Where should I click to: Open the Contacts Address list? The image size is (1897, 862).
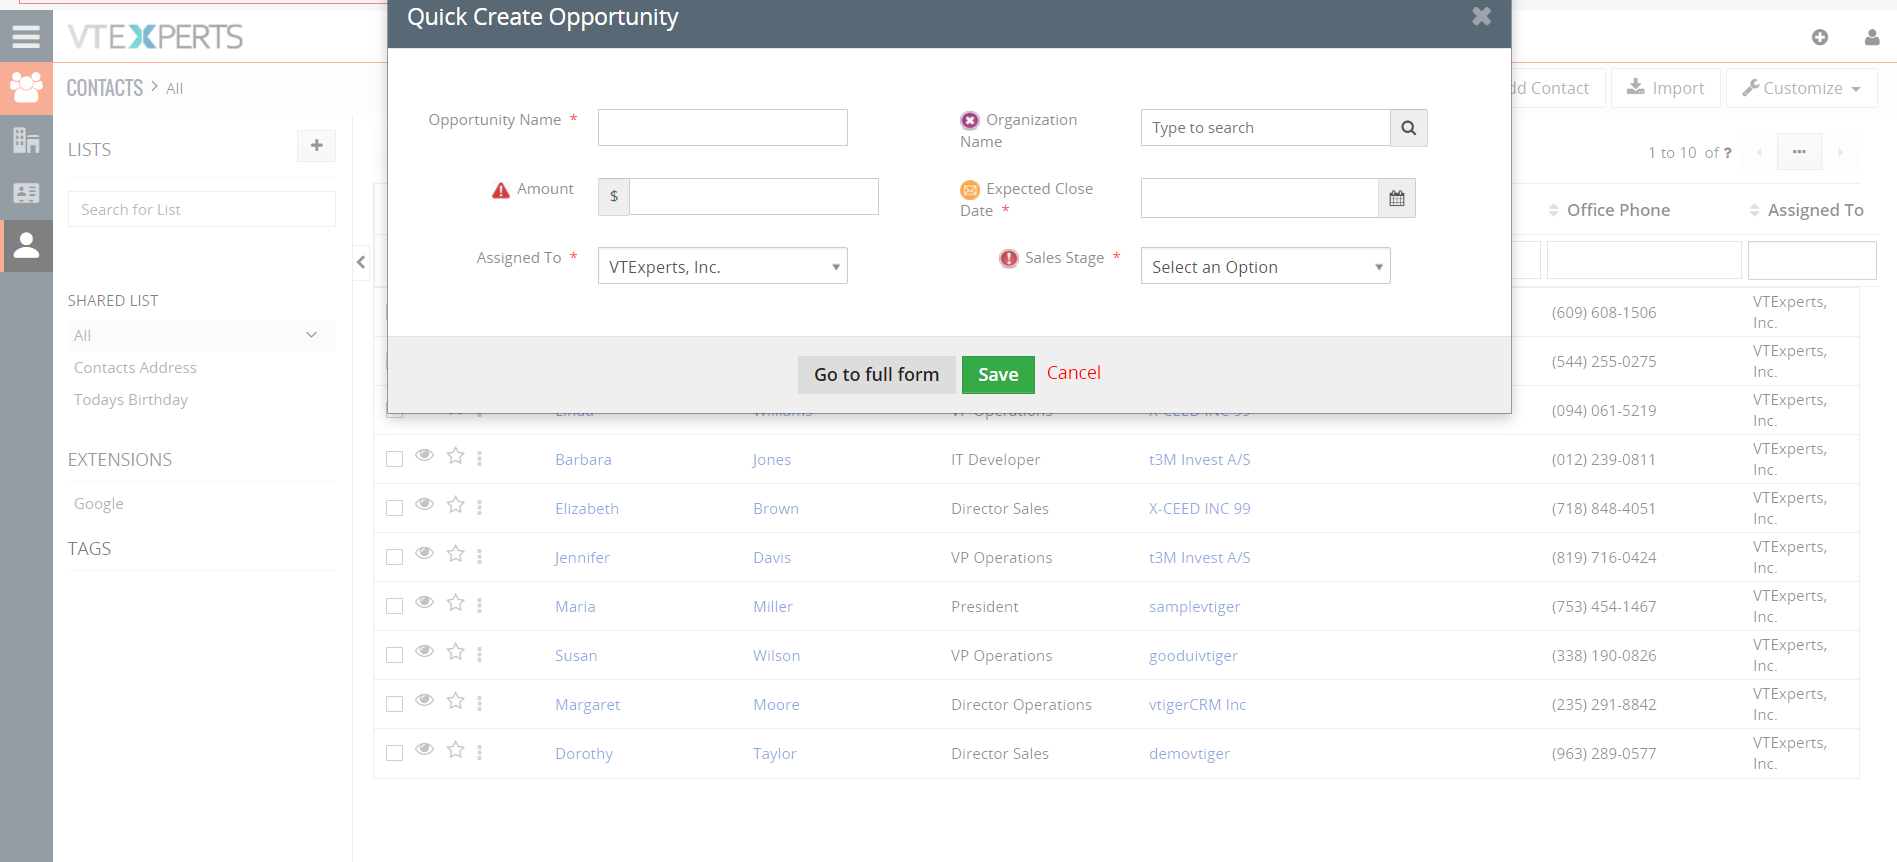(135, 368)
